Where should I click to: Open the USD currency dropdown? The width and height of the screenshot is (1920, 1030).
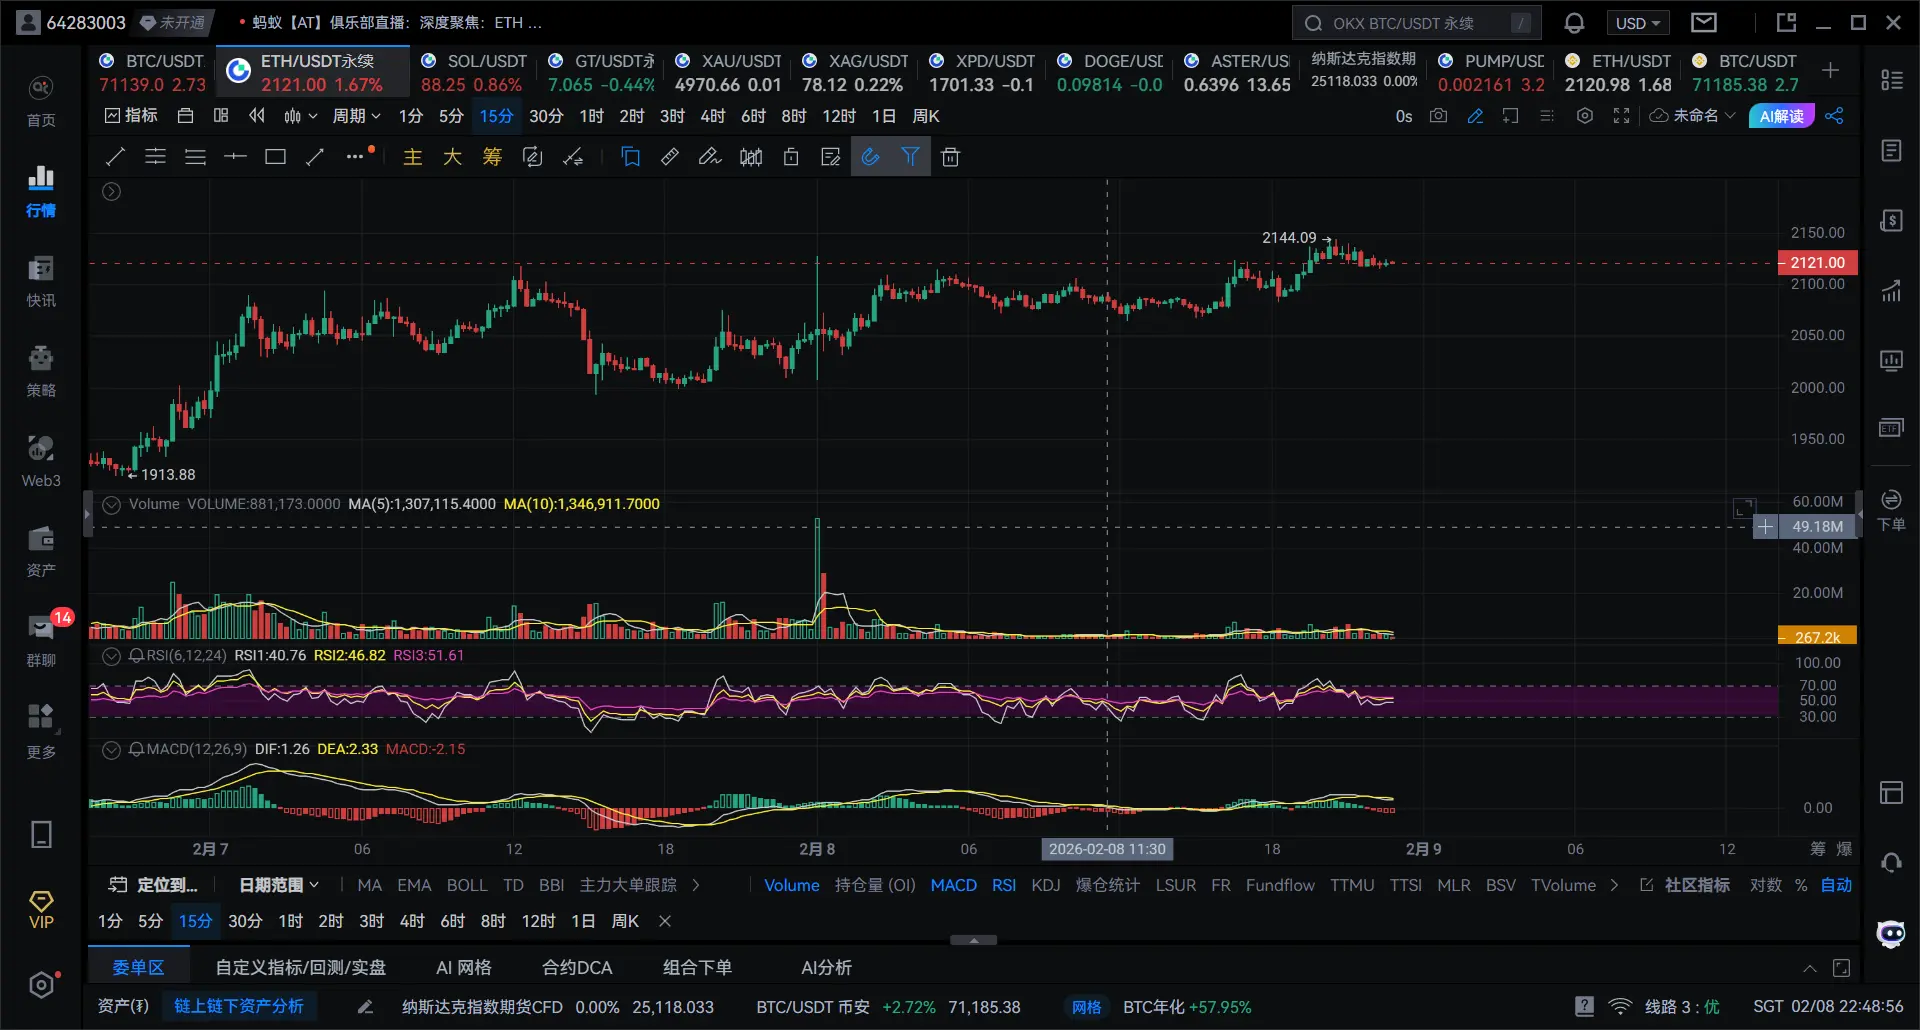point(1637,23)
